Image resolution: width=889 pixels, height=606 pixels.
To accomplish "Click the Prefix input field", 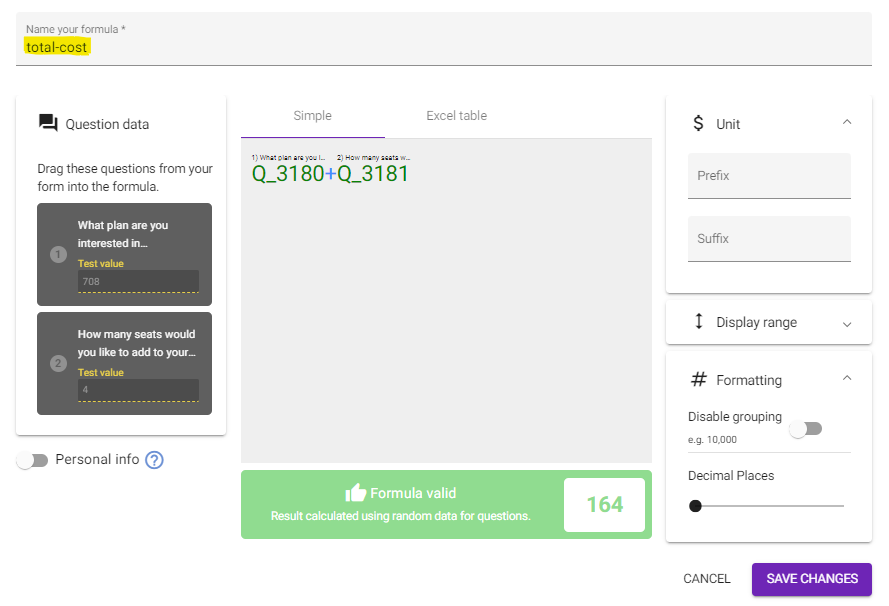I will [769, 176].
